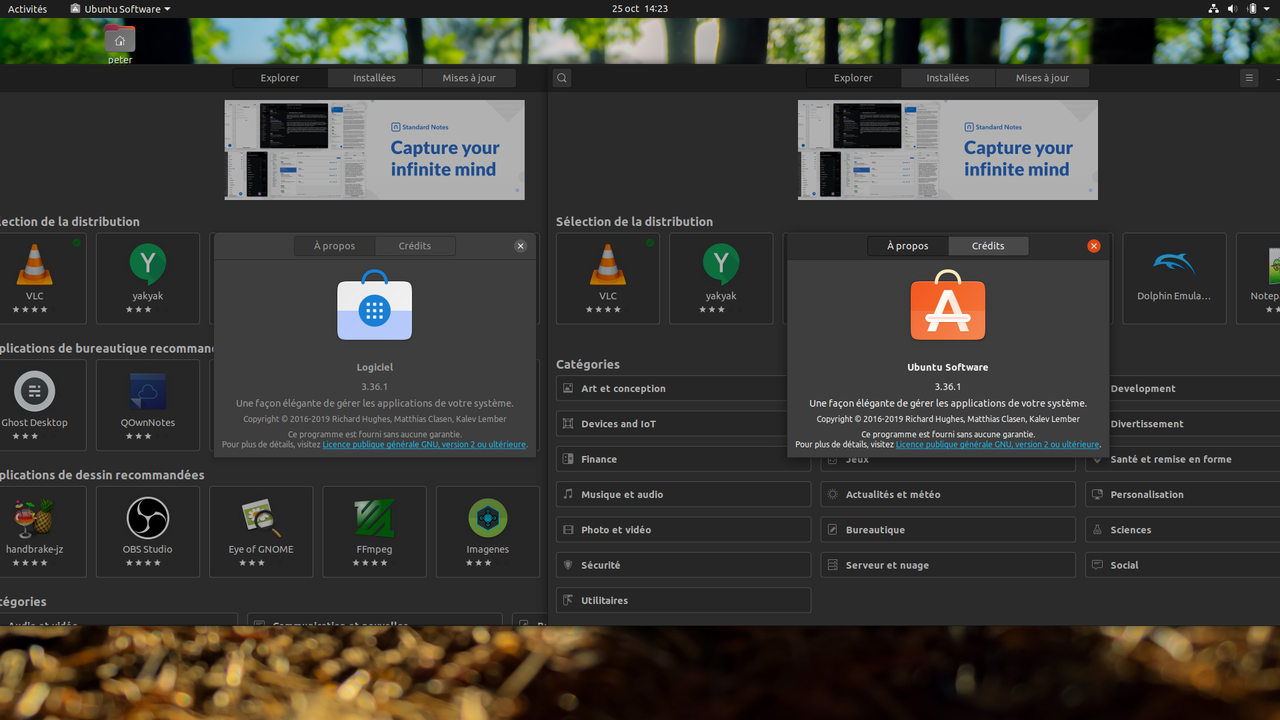Open the Serveur et nuage category
Image resolution: width=1280 pixels, height=720 pixels.
click(948, 565)
